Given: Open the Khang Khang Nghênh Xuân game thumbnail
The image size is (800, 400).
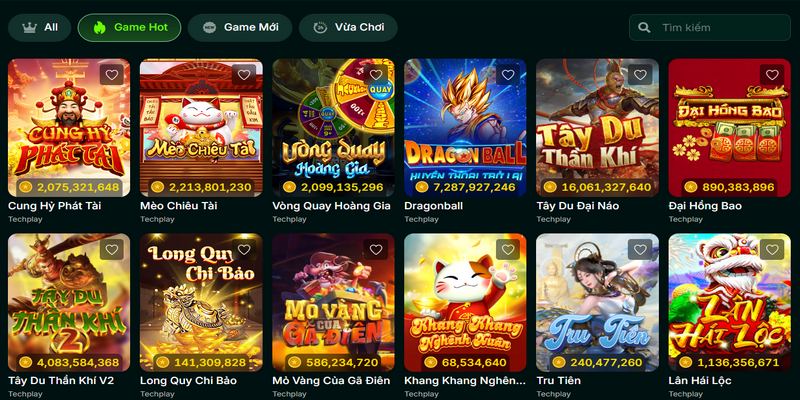Looking at the screenshot, I should click(x=465, y=303).
